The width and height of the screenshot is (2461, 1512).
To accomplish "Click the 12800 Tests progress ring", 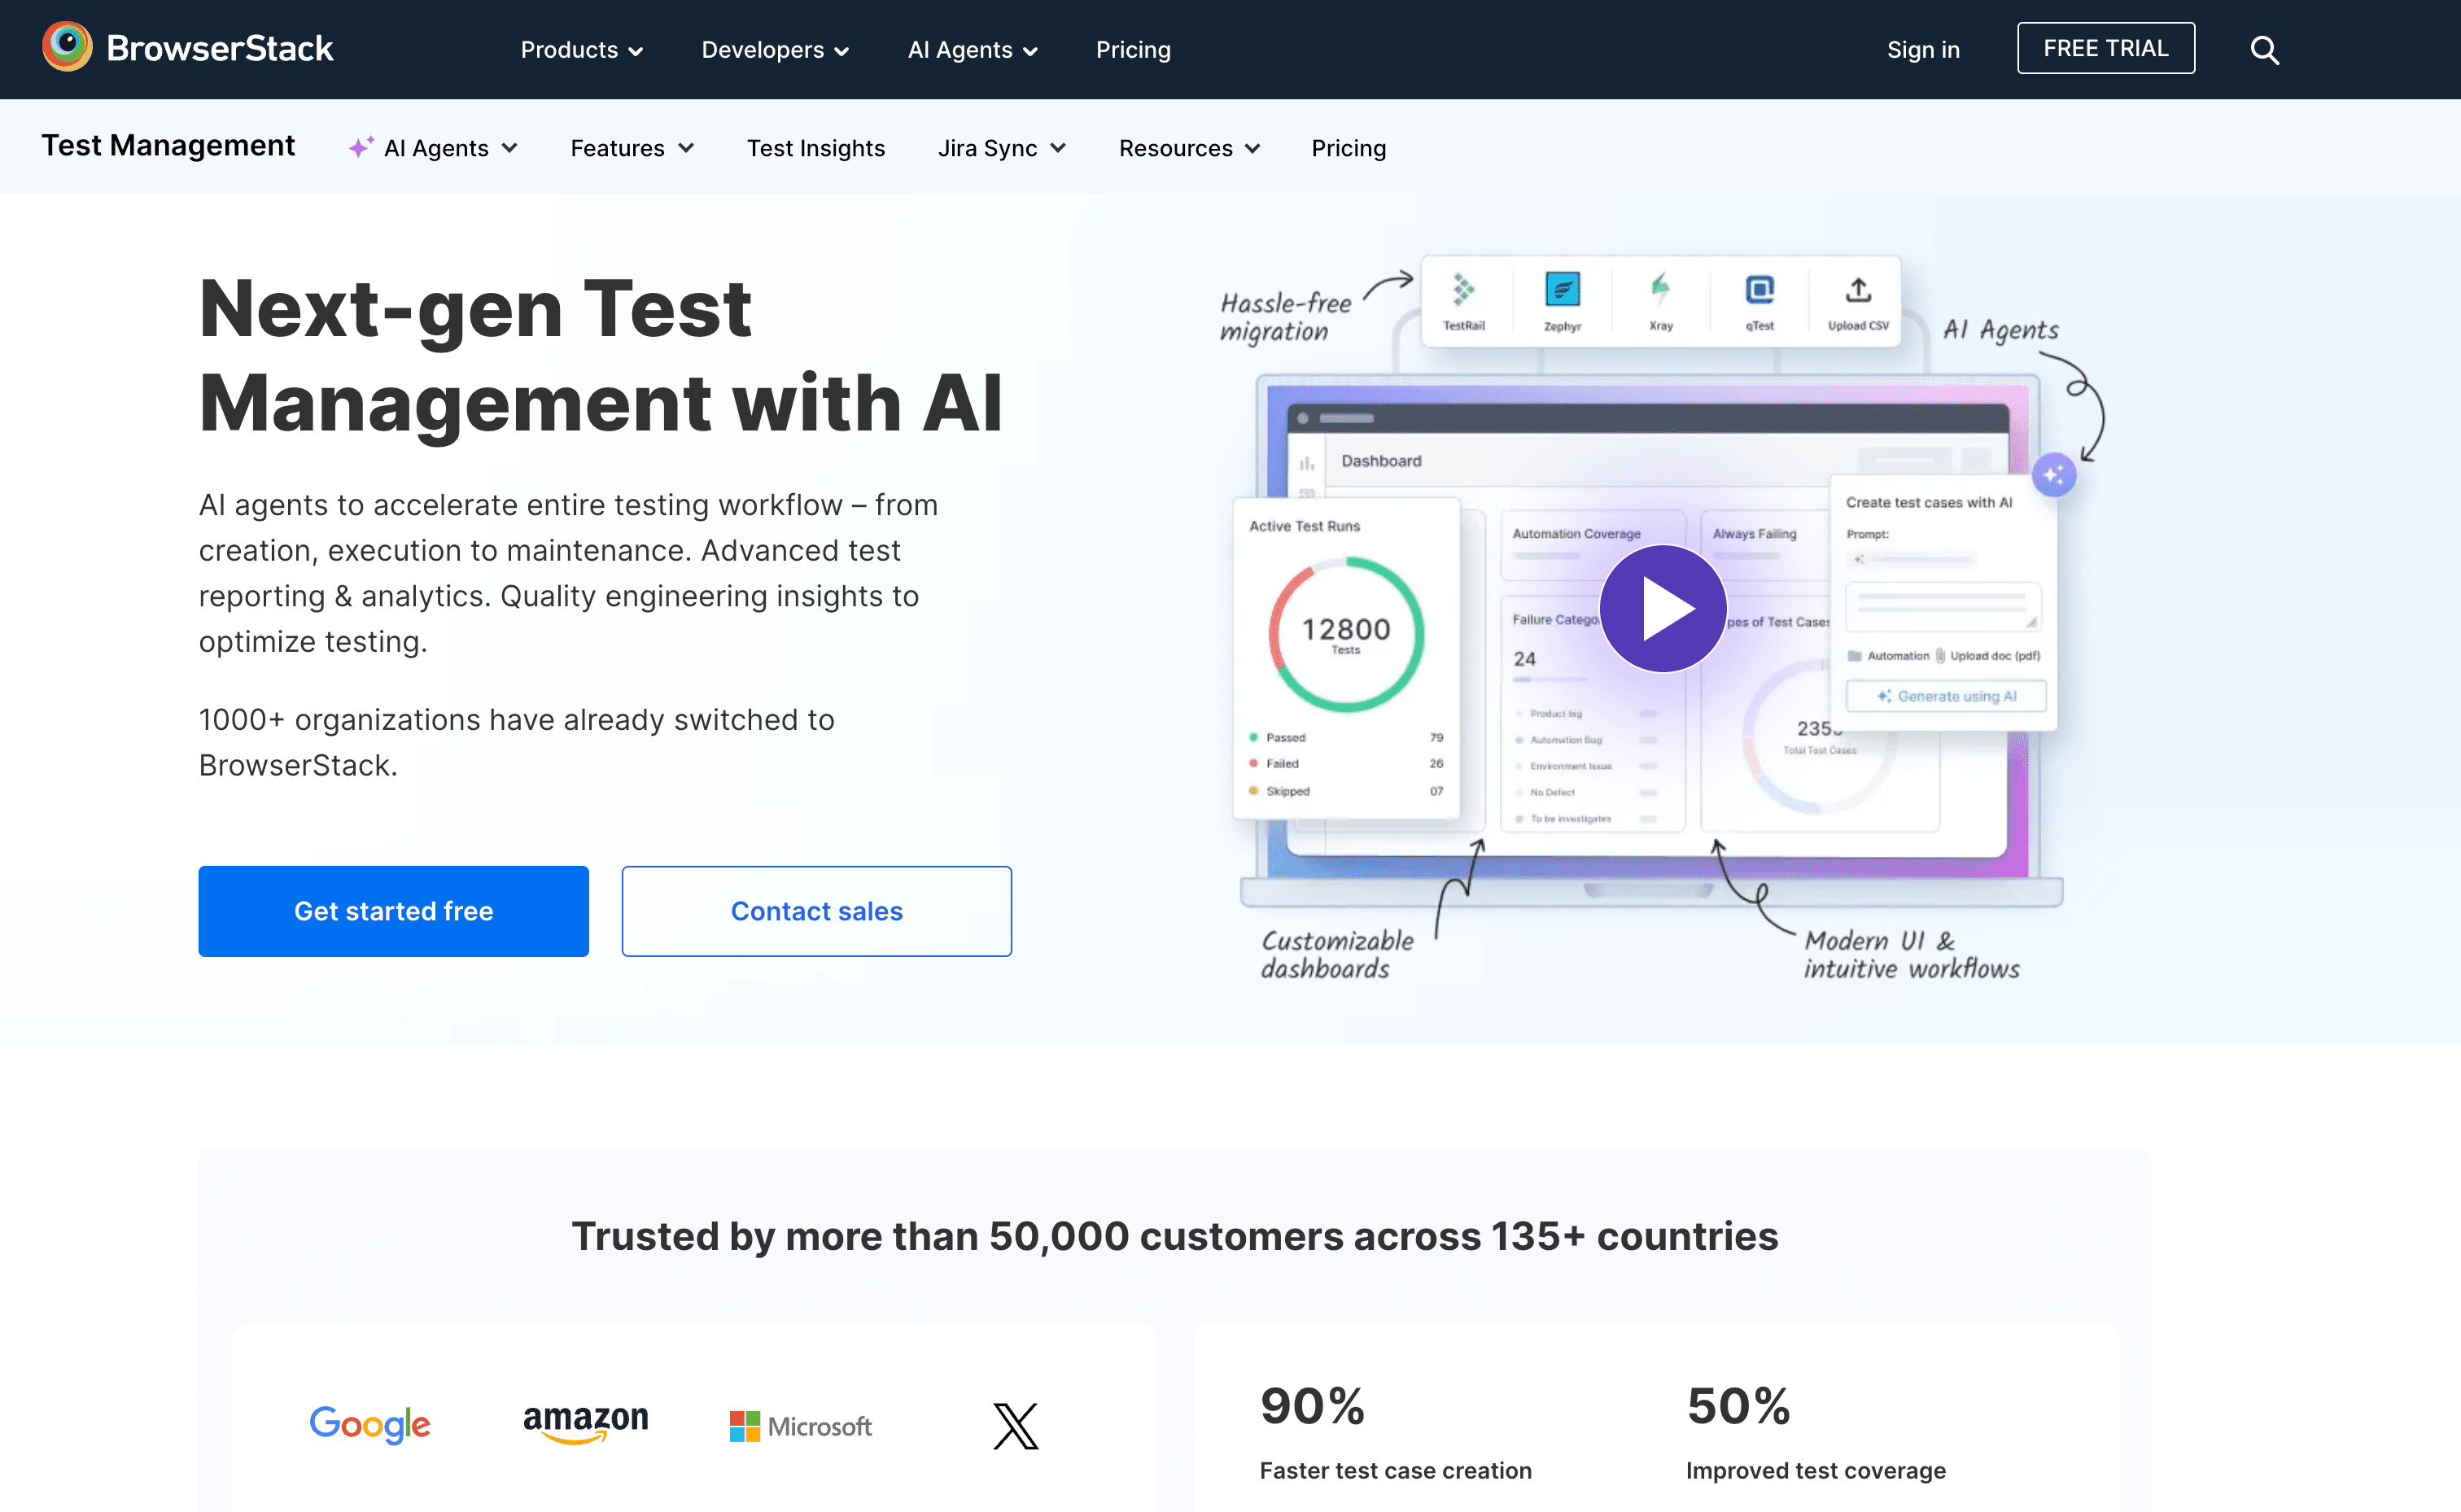I will pos(1346,634).
